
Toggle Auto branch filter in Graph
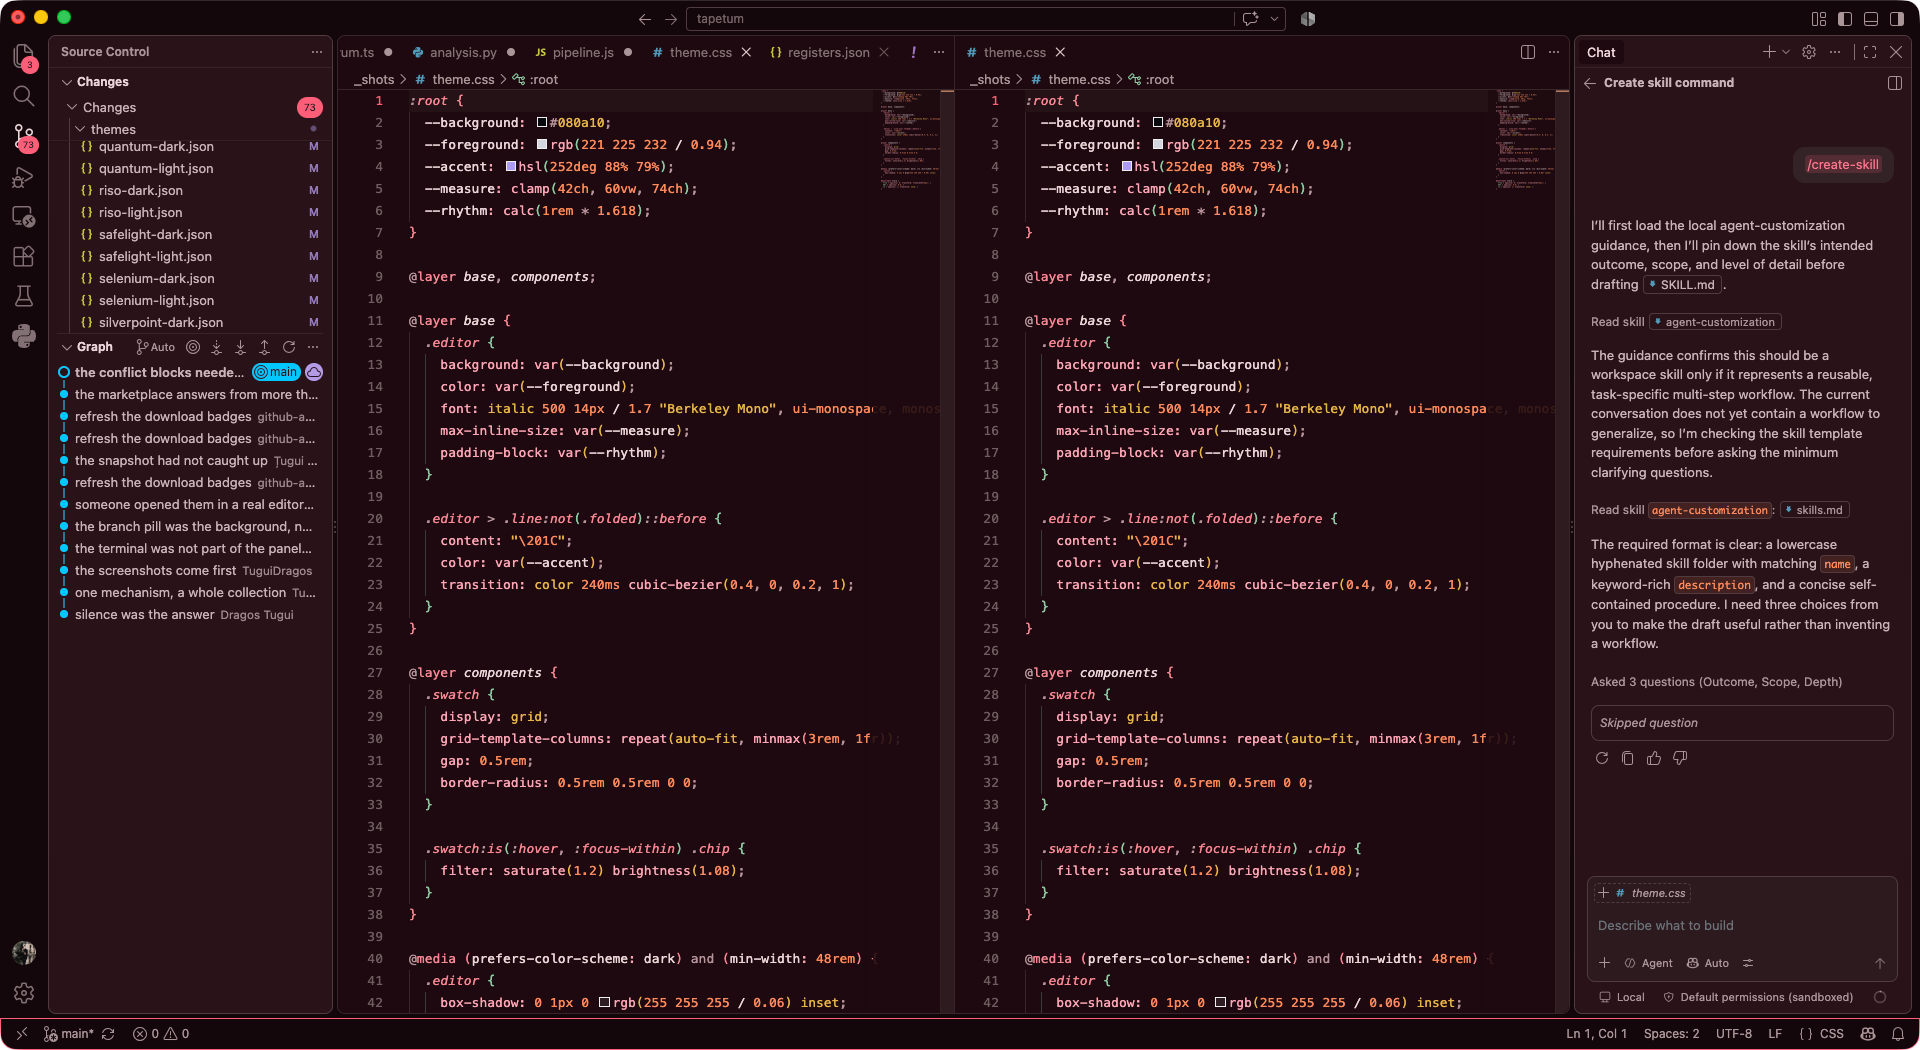(156, 347)
